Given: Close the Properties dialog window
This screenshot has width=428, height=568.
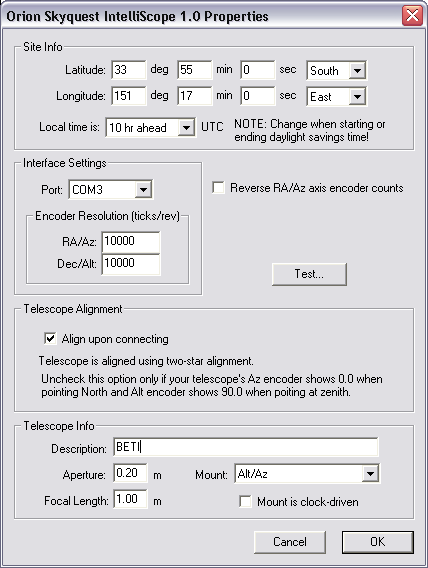Looking at the screenshot, I should pyautogui.click(x=412, y=16).
